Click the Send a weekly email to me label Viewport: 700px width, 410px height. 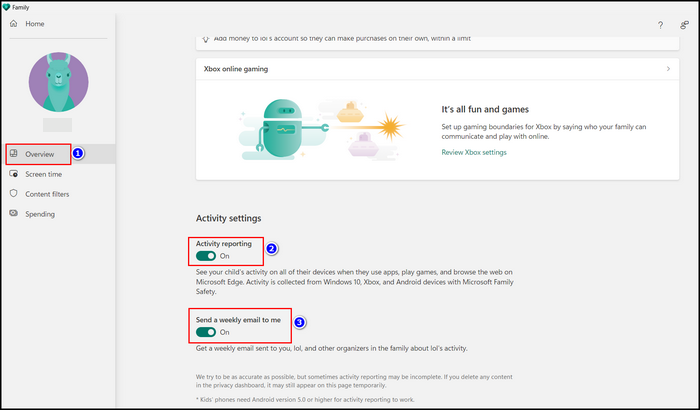coord(238,320)
